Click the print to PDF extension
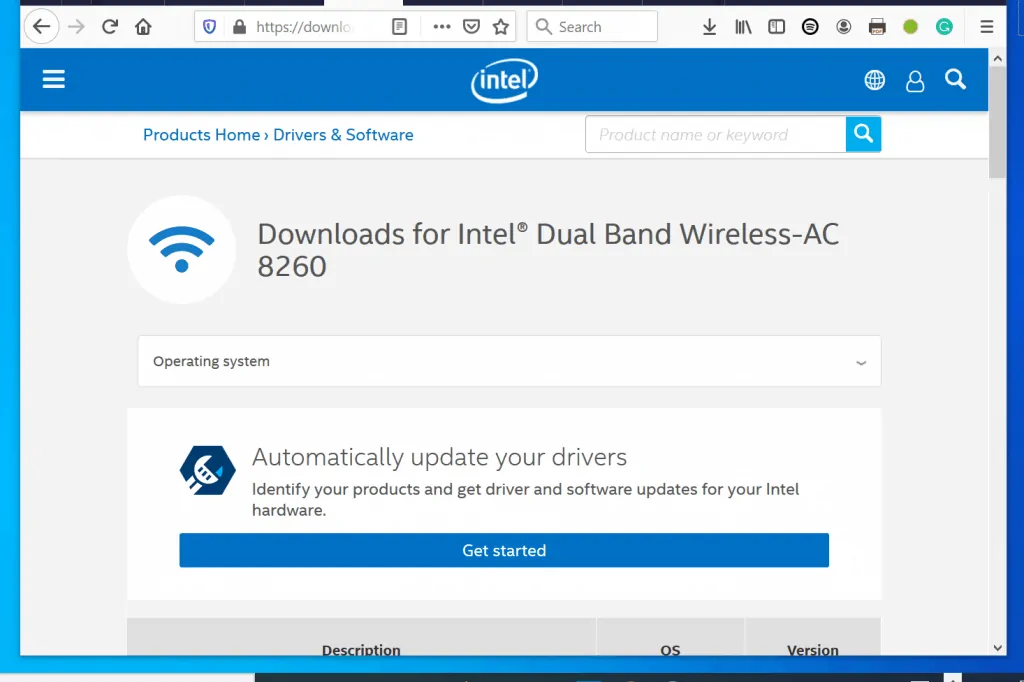 pos(877,27)
